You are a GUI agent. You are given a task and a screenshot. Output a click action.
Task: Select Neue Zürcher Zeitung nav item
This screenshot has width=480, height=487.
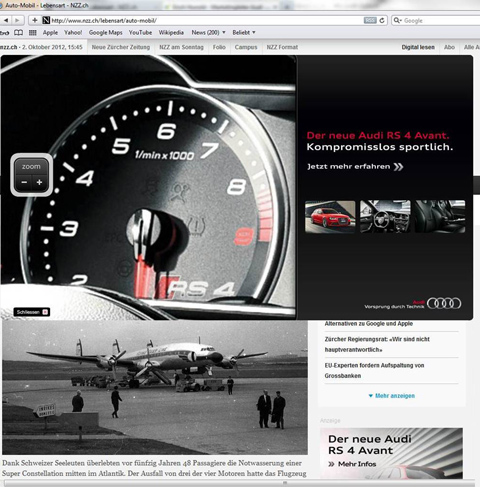point(121,47)
